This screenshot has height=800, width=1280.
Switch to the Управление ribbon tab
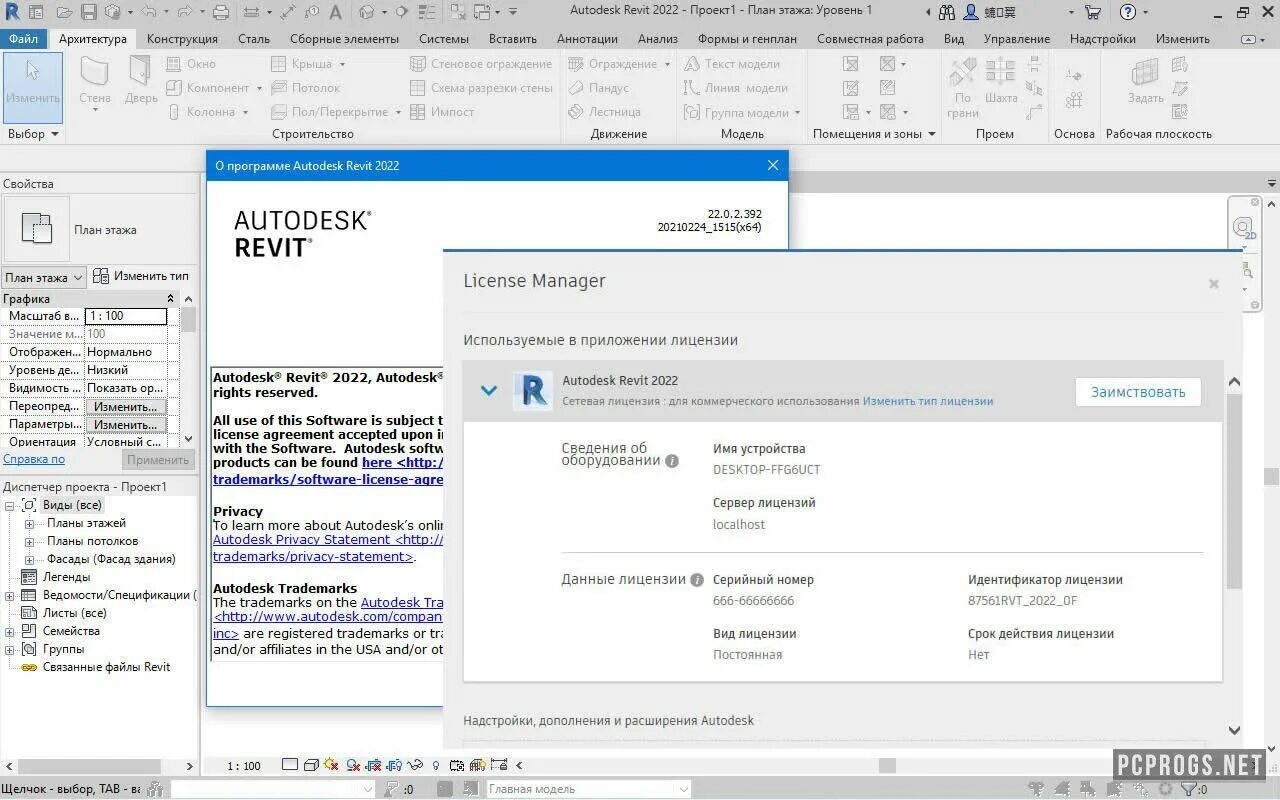(1016, 39)
